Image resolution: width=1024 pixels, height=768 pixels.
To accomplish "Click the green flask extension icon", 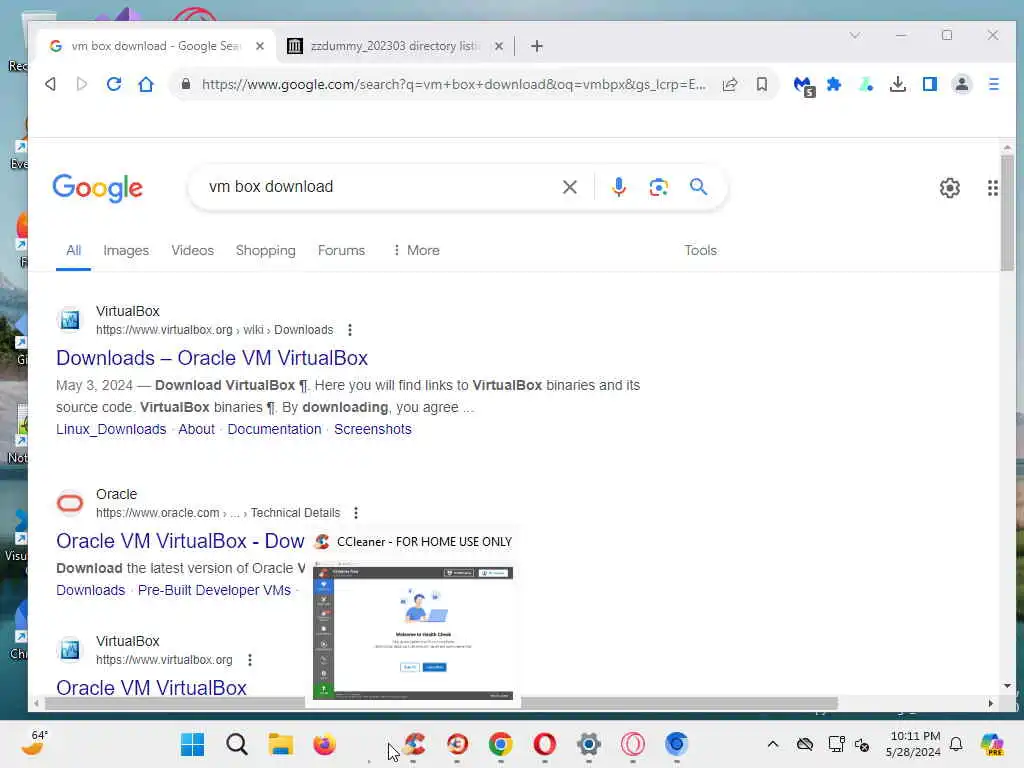I will [x=866, y=84].
